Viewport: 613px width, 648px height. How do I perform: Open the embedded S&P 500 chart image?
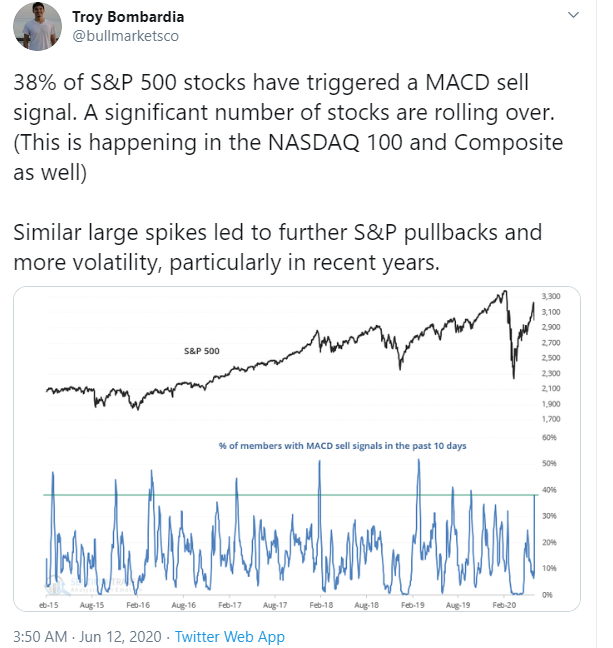tap(297, 449)
